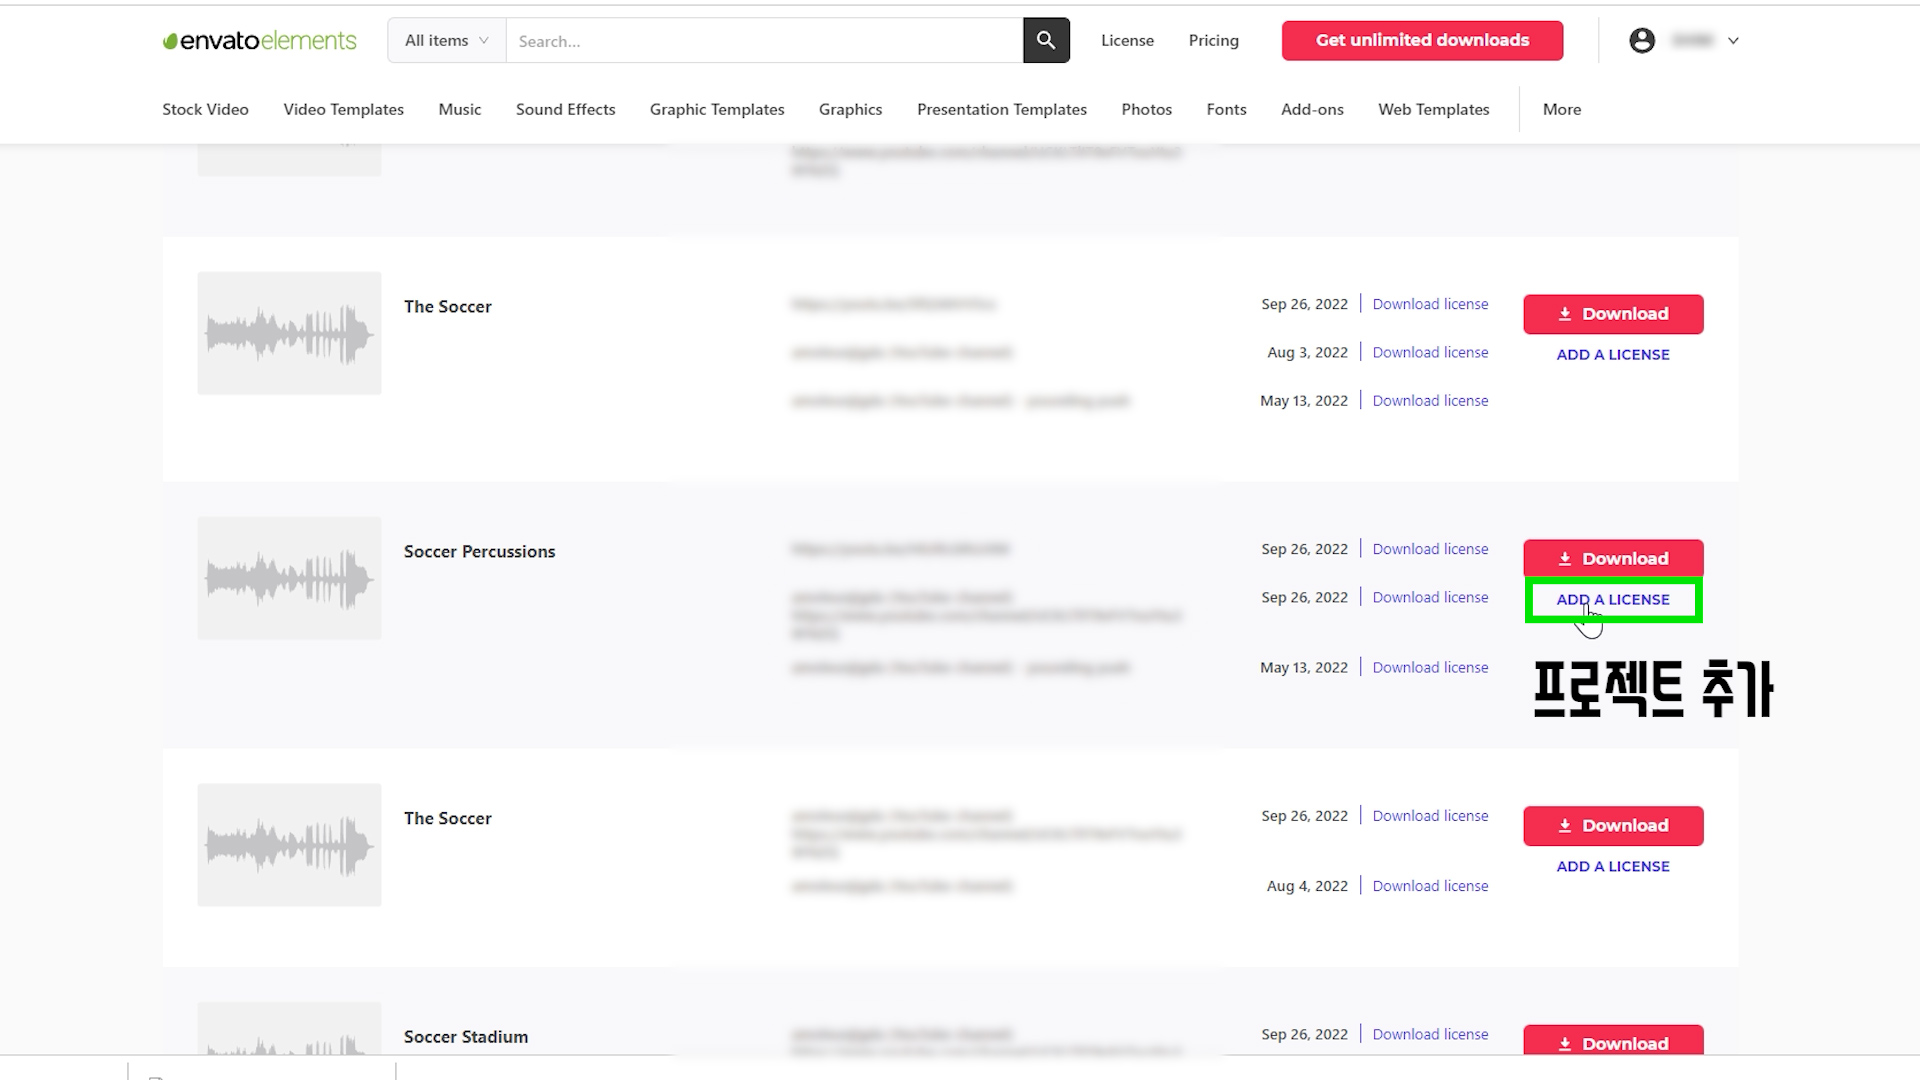This screenshot has height=1080, width=1920.
Task: Open the More navigation menu
Action: tap(1561, 109)
